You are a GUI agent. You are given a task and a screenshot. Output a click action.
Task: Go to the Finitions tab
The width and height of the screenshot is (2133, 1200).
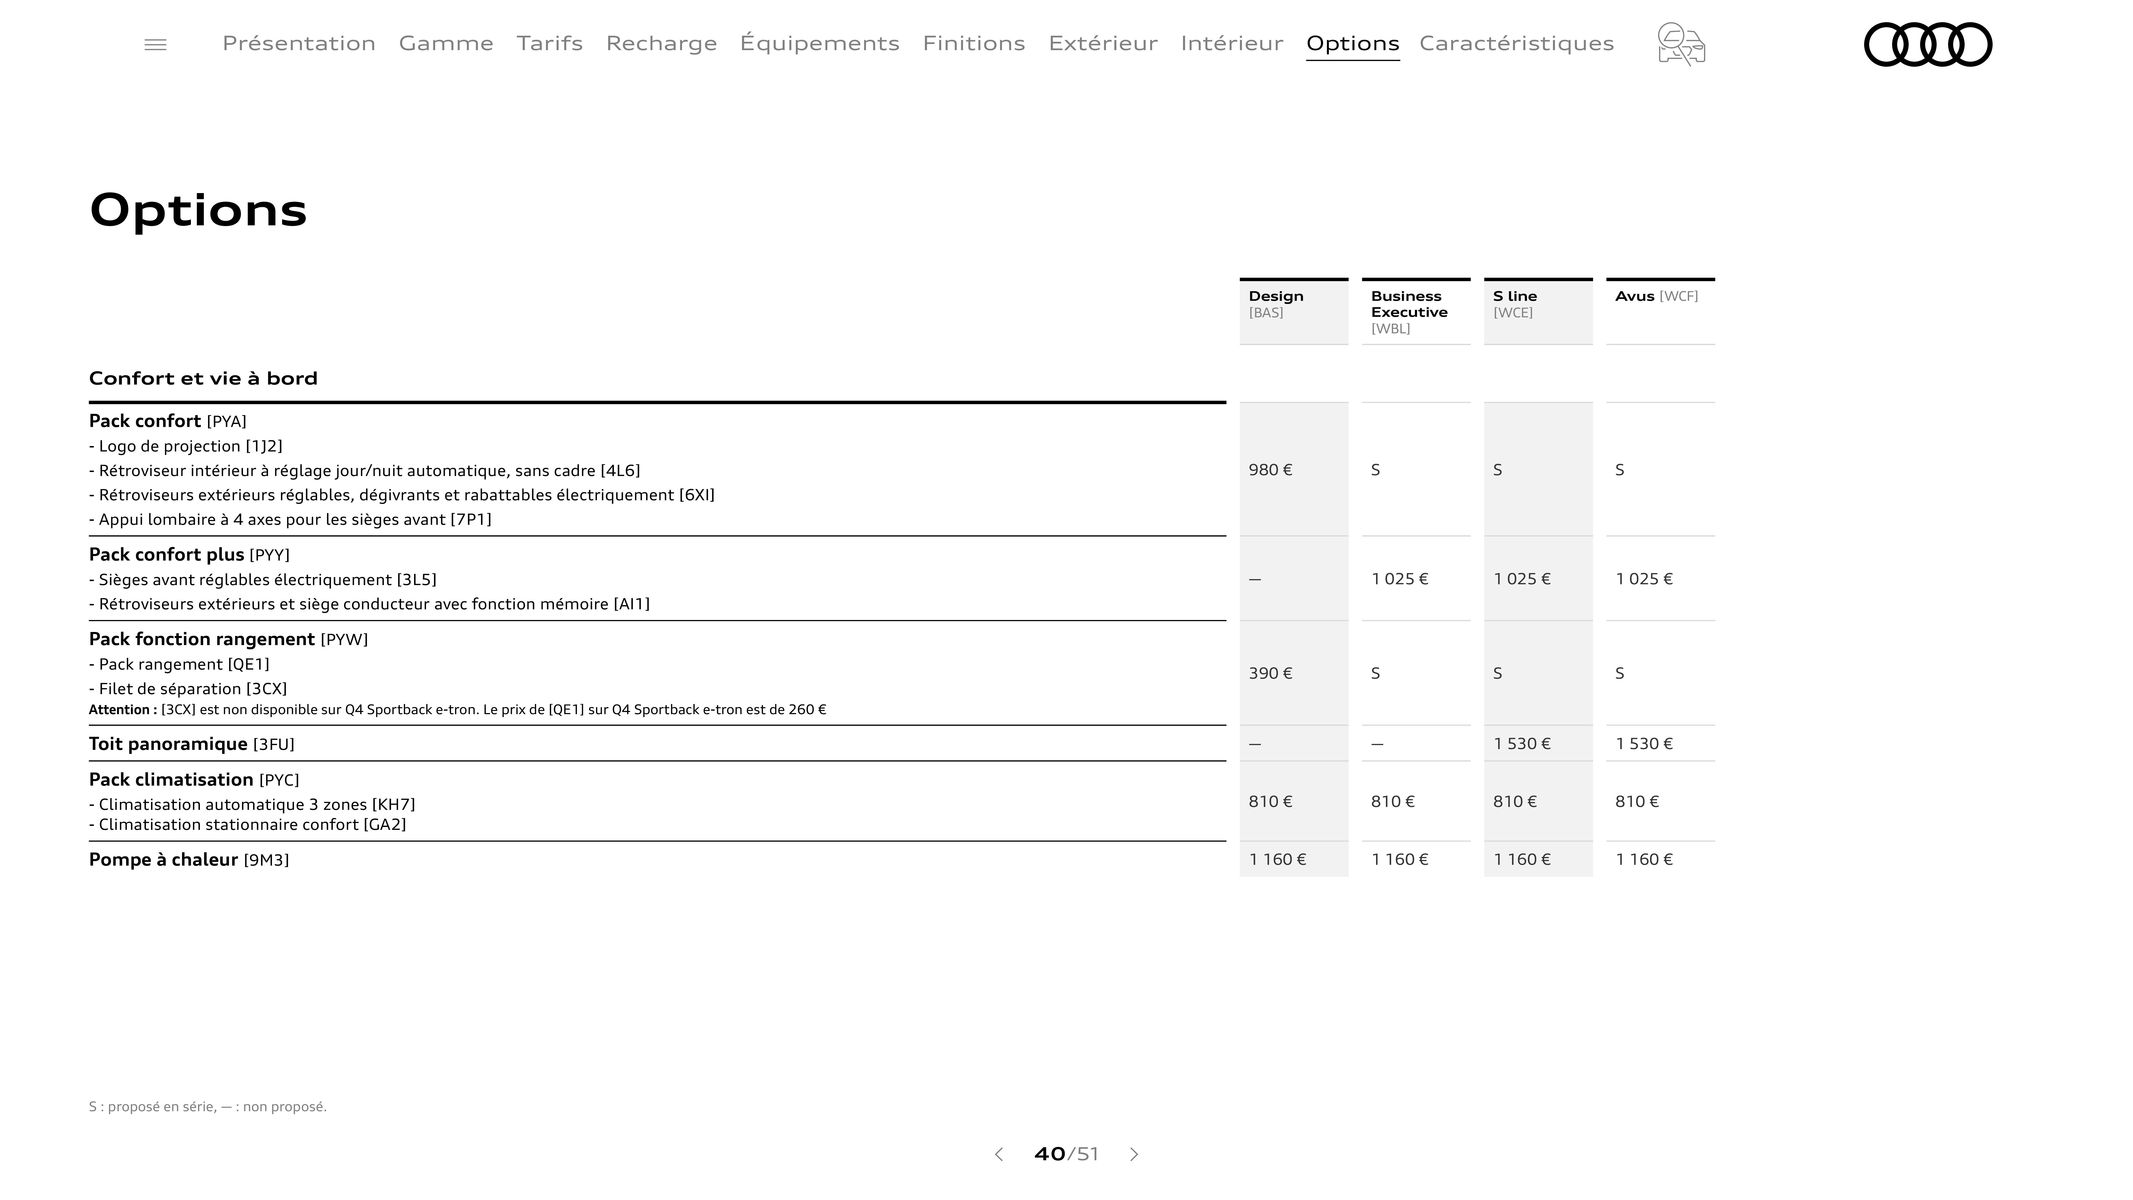974,43
